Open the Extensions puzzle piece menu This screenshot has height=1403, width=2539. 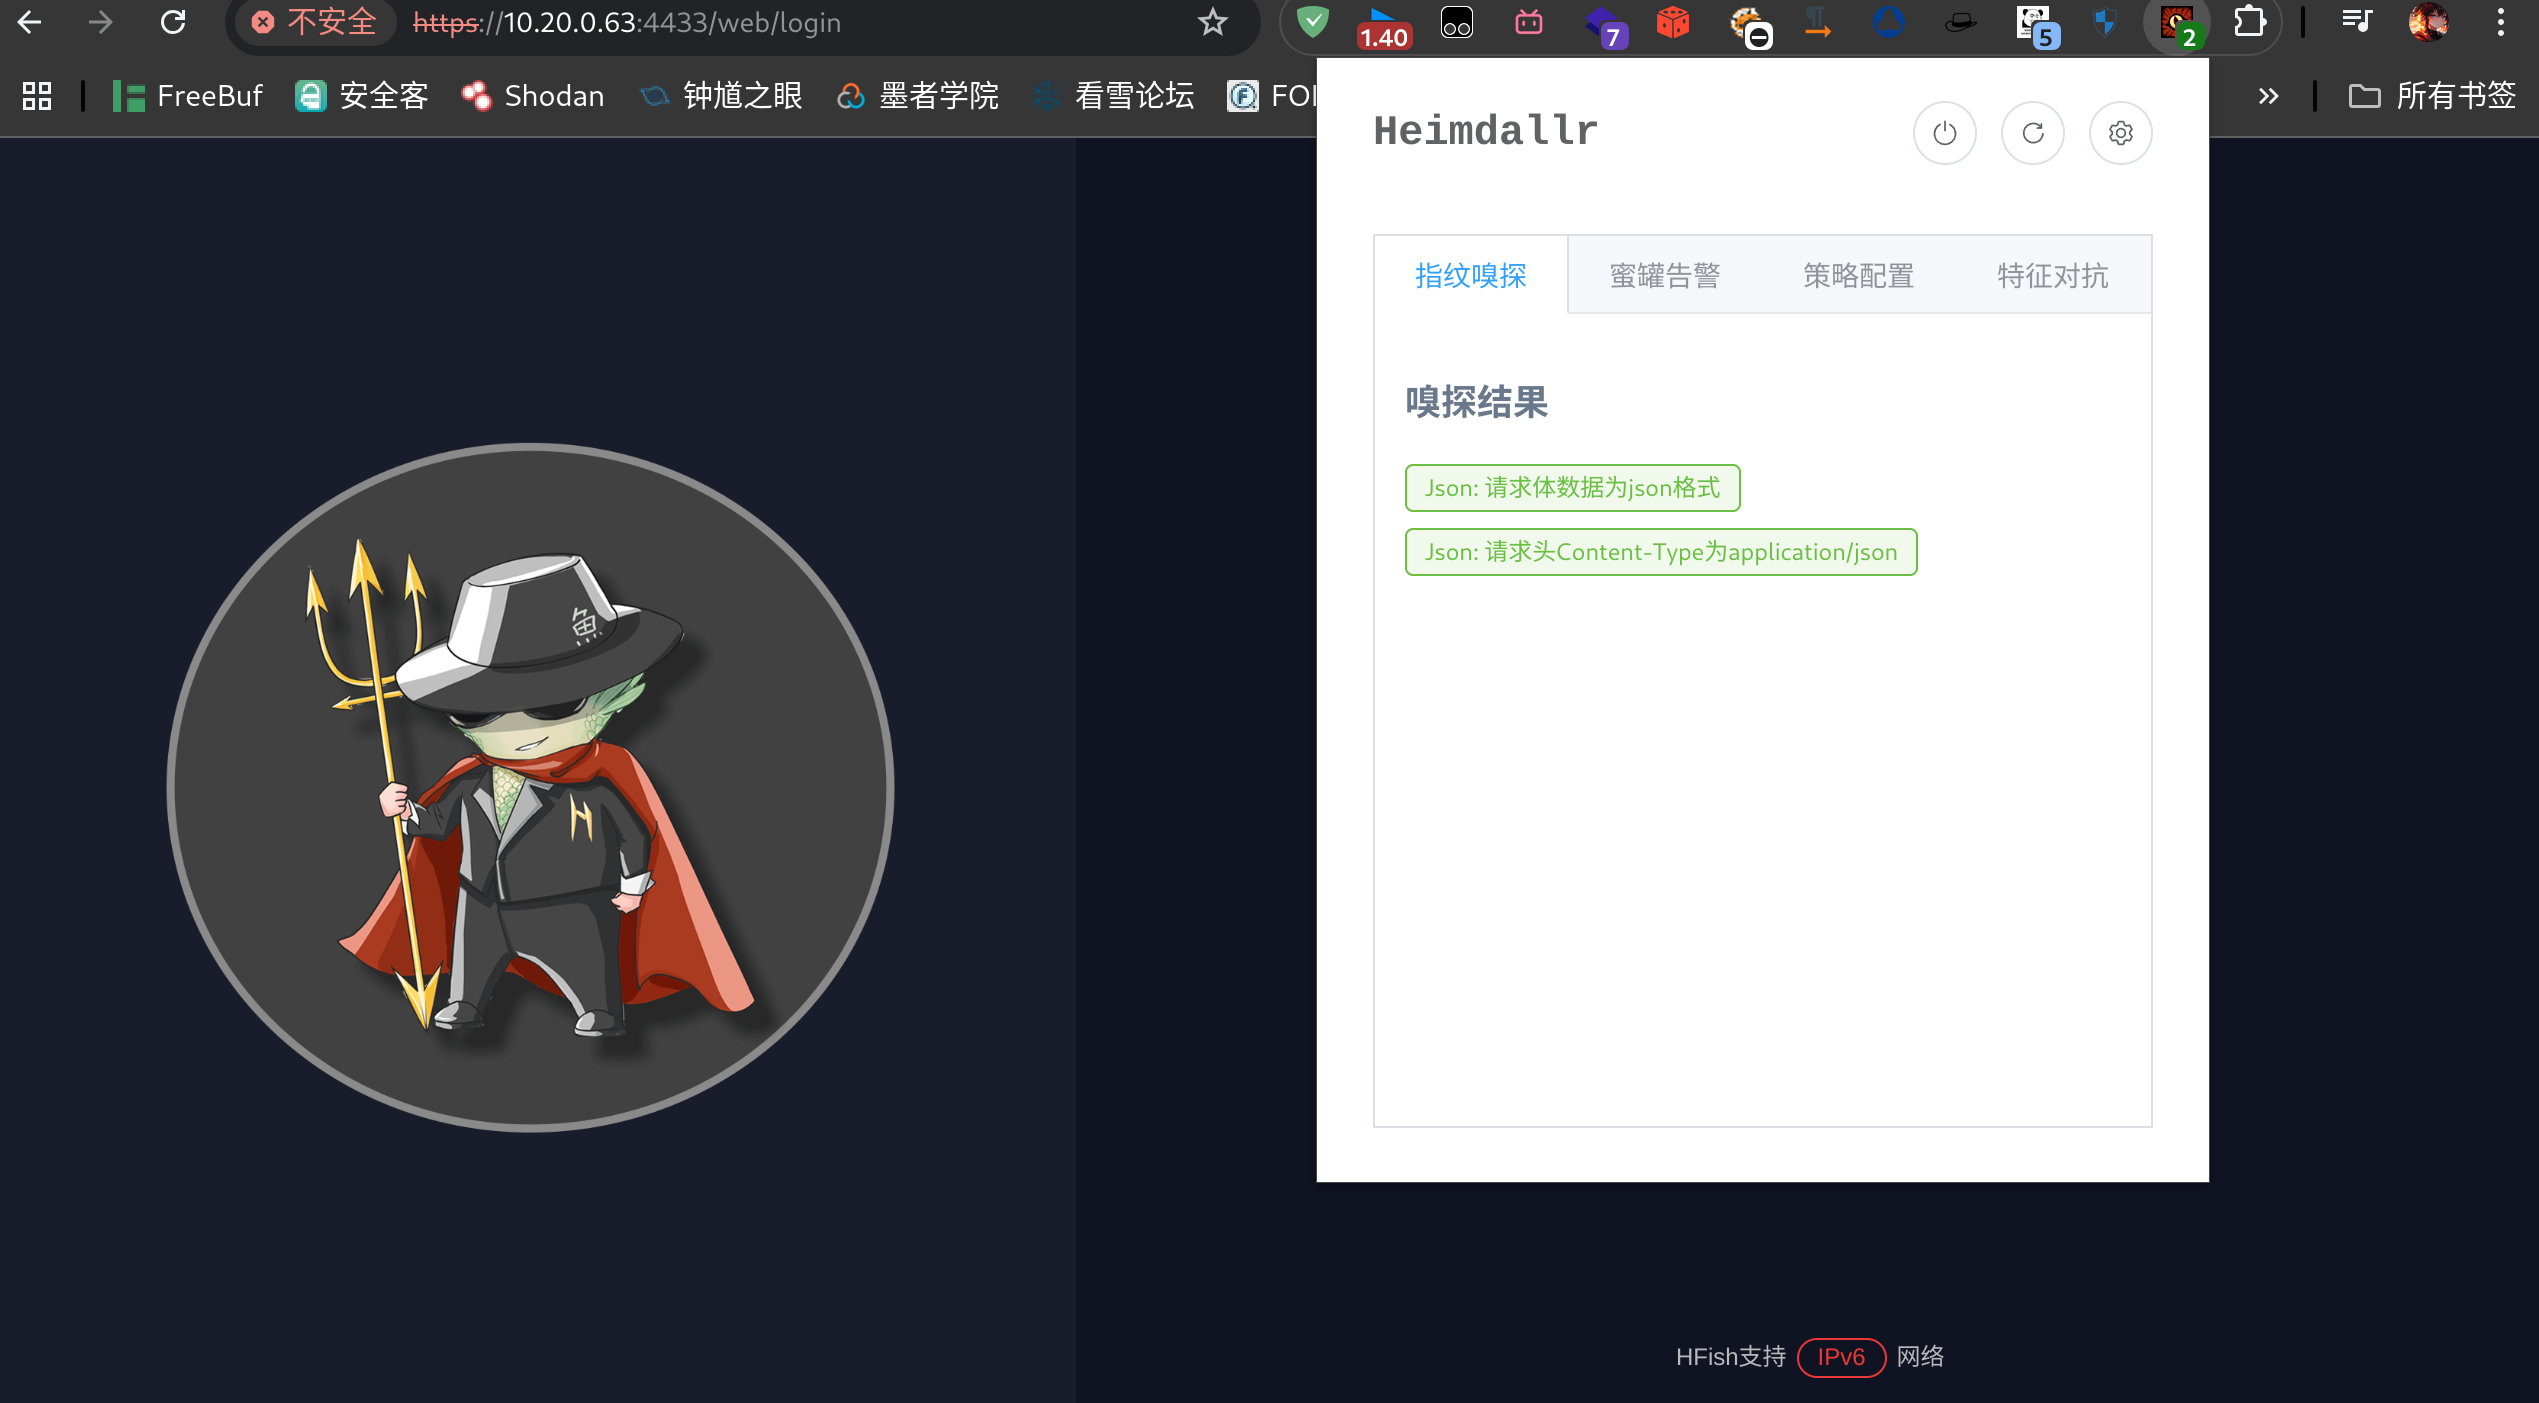[x=2249, y=22]
